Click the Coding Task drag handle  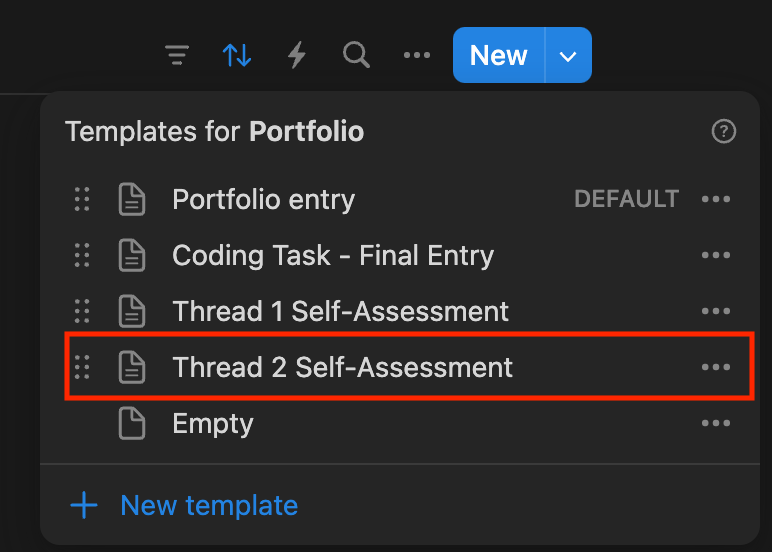click(83, 256)
